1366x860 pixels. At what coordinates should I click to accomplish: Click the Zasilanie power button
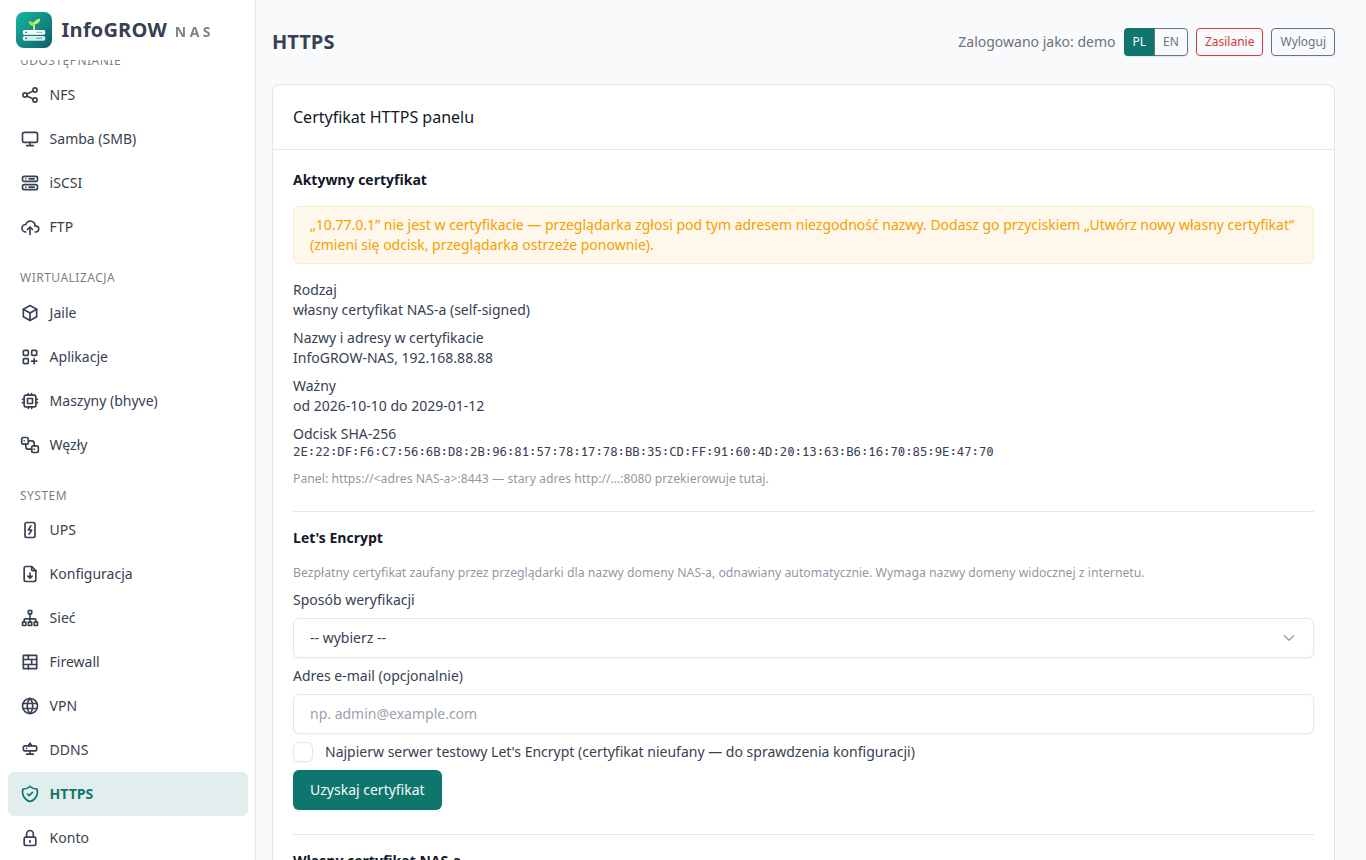(x=1229, y=42)
